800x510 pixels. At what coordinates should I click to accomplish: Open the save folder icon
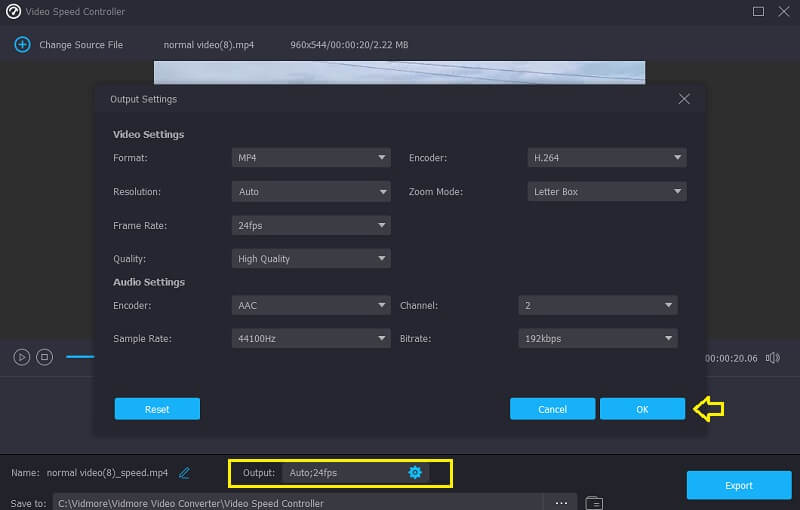(594, 502)
